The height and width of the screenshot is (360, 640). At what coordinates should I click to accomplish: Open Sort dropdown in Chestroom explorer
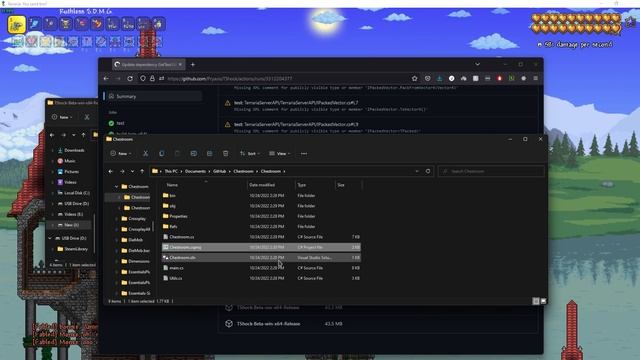(x=250, y=153)
